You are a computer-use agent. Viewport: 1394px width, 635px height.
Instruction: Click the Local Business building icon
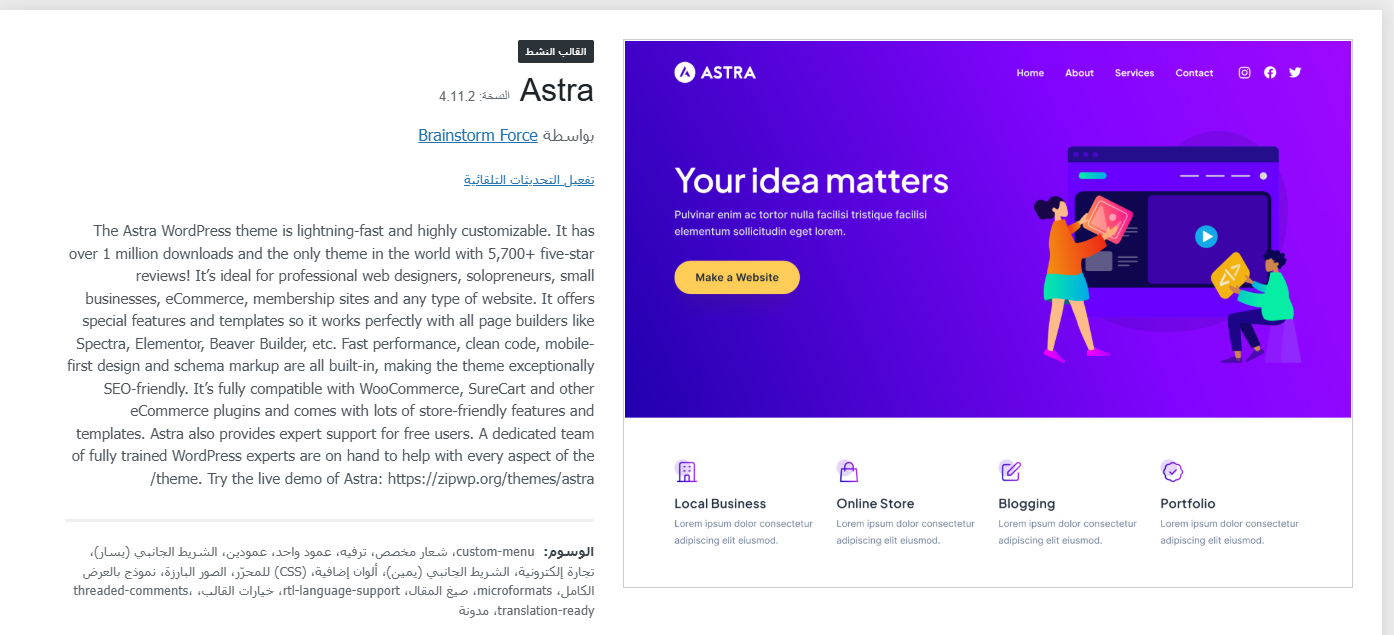point(686,471)
